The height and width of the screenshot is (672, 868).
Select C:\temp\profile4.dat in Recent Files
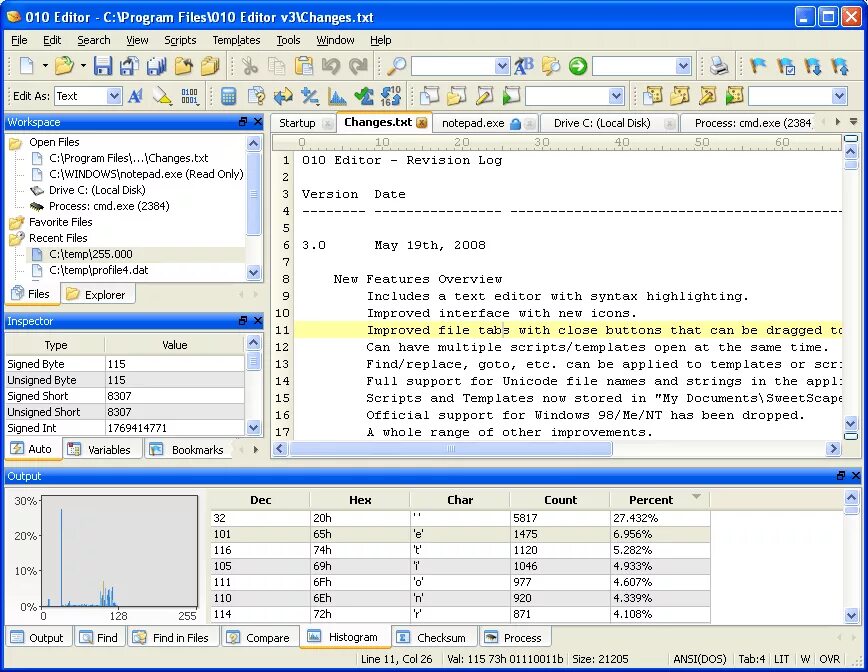pyautogui.click(x=99, y=270)
